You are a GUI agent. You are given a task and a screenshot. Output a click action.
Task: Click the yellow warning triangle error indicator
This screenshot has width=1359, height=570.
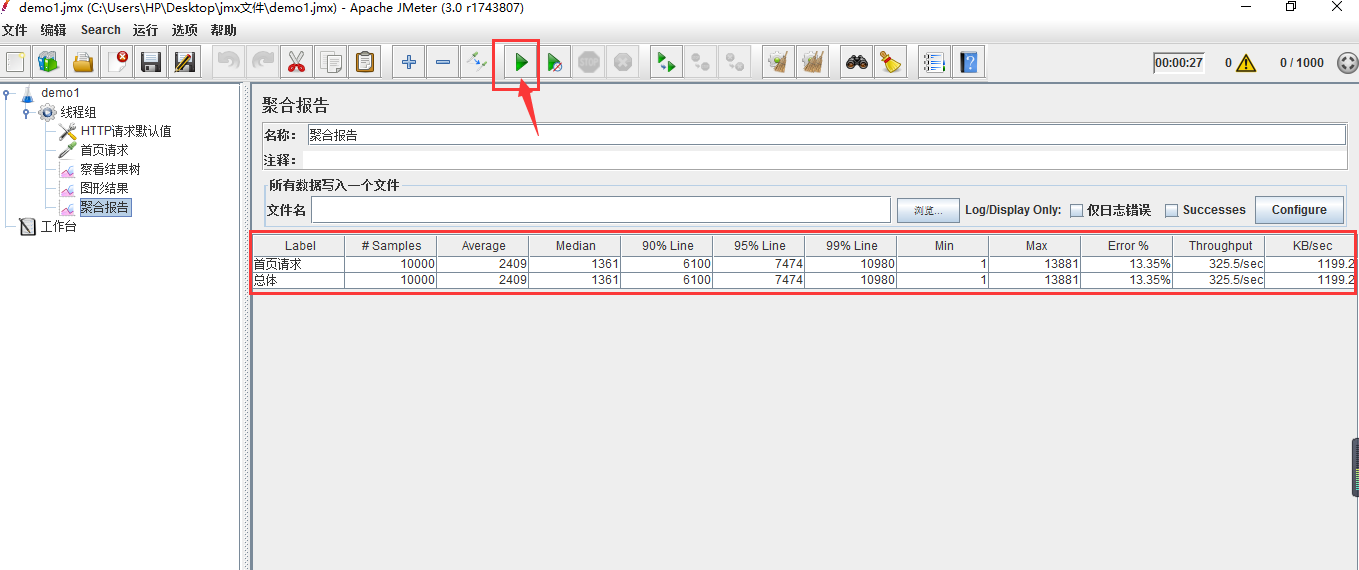click(1245, 63)
